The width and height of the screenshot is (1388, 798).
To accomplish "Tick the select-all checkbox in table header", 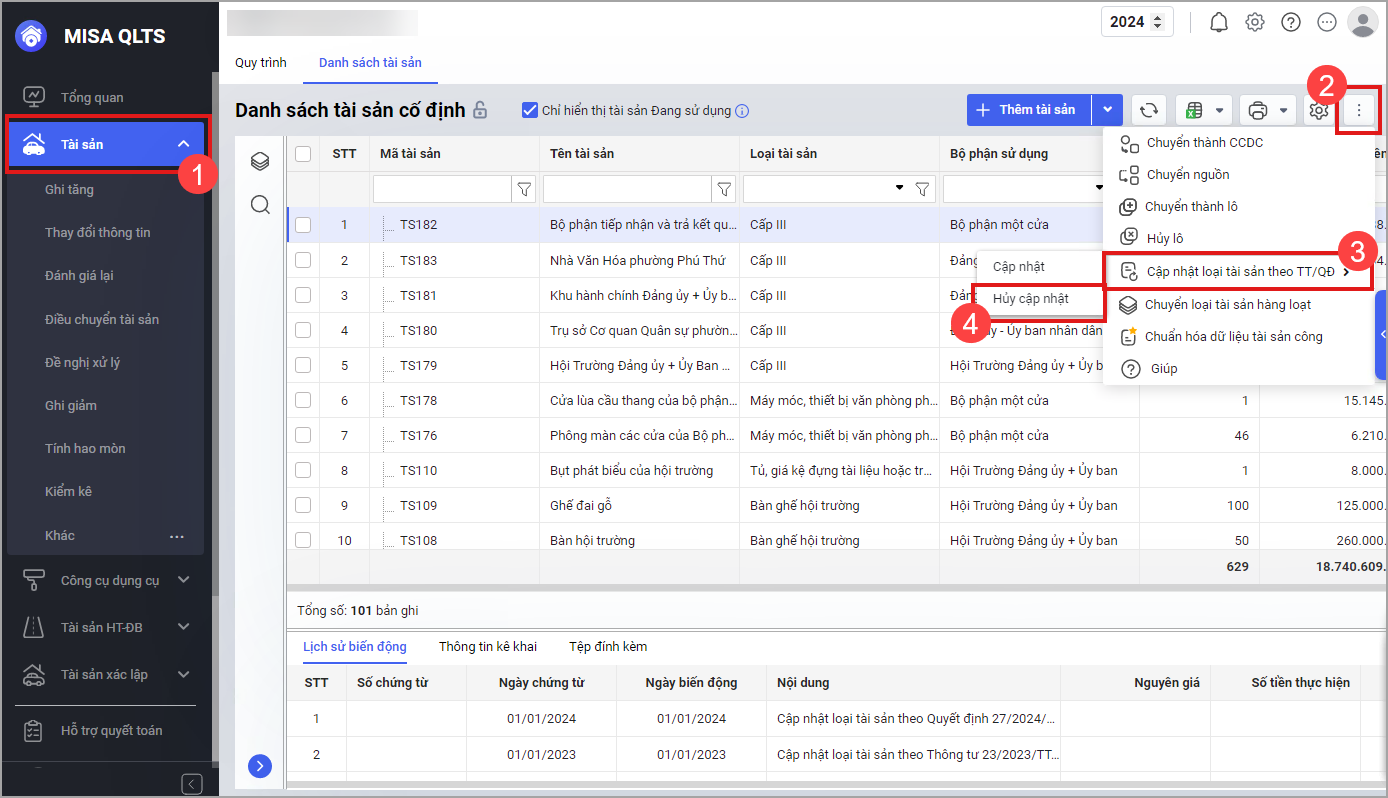I will (x=303, y=153).
